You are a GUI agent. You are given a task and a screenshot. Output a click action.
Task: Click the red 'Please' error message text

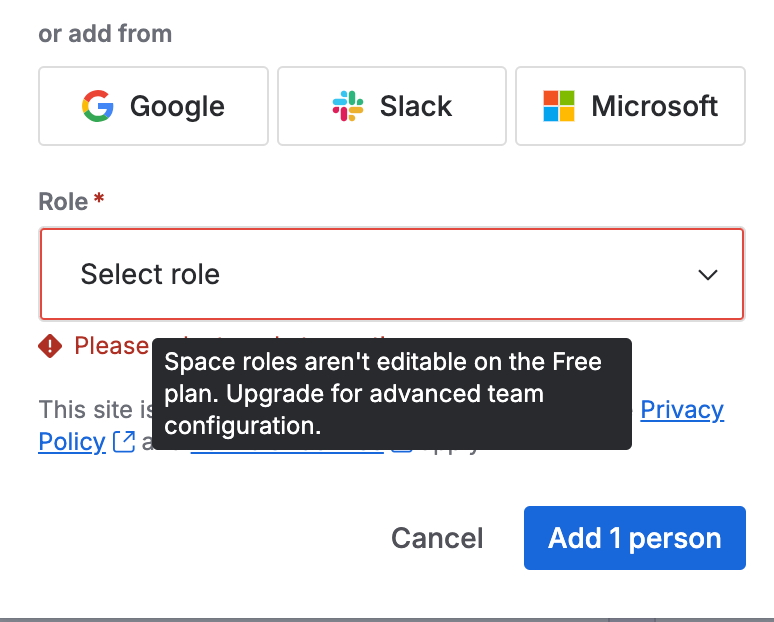111,346
